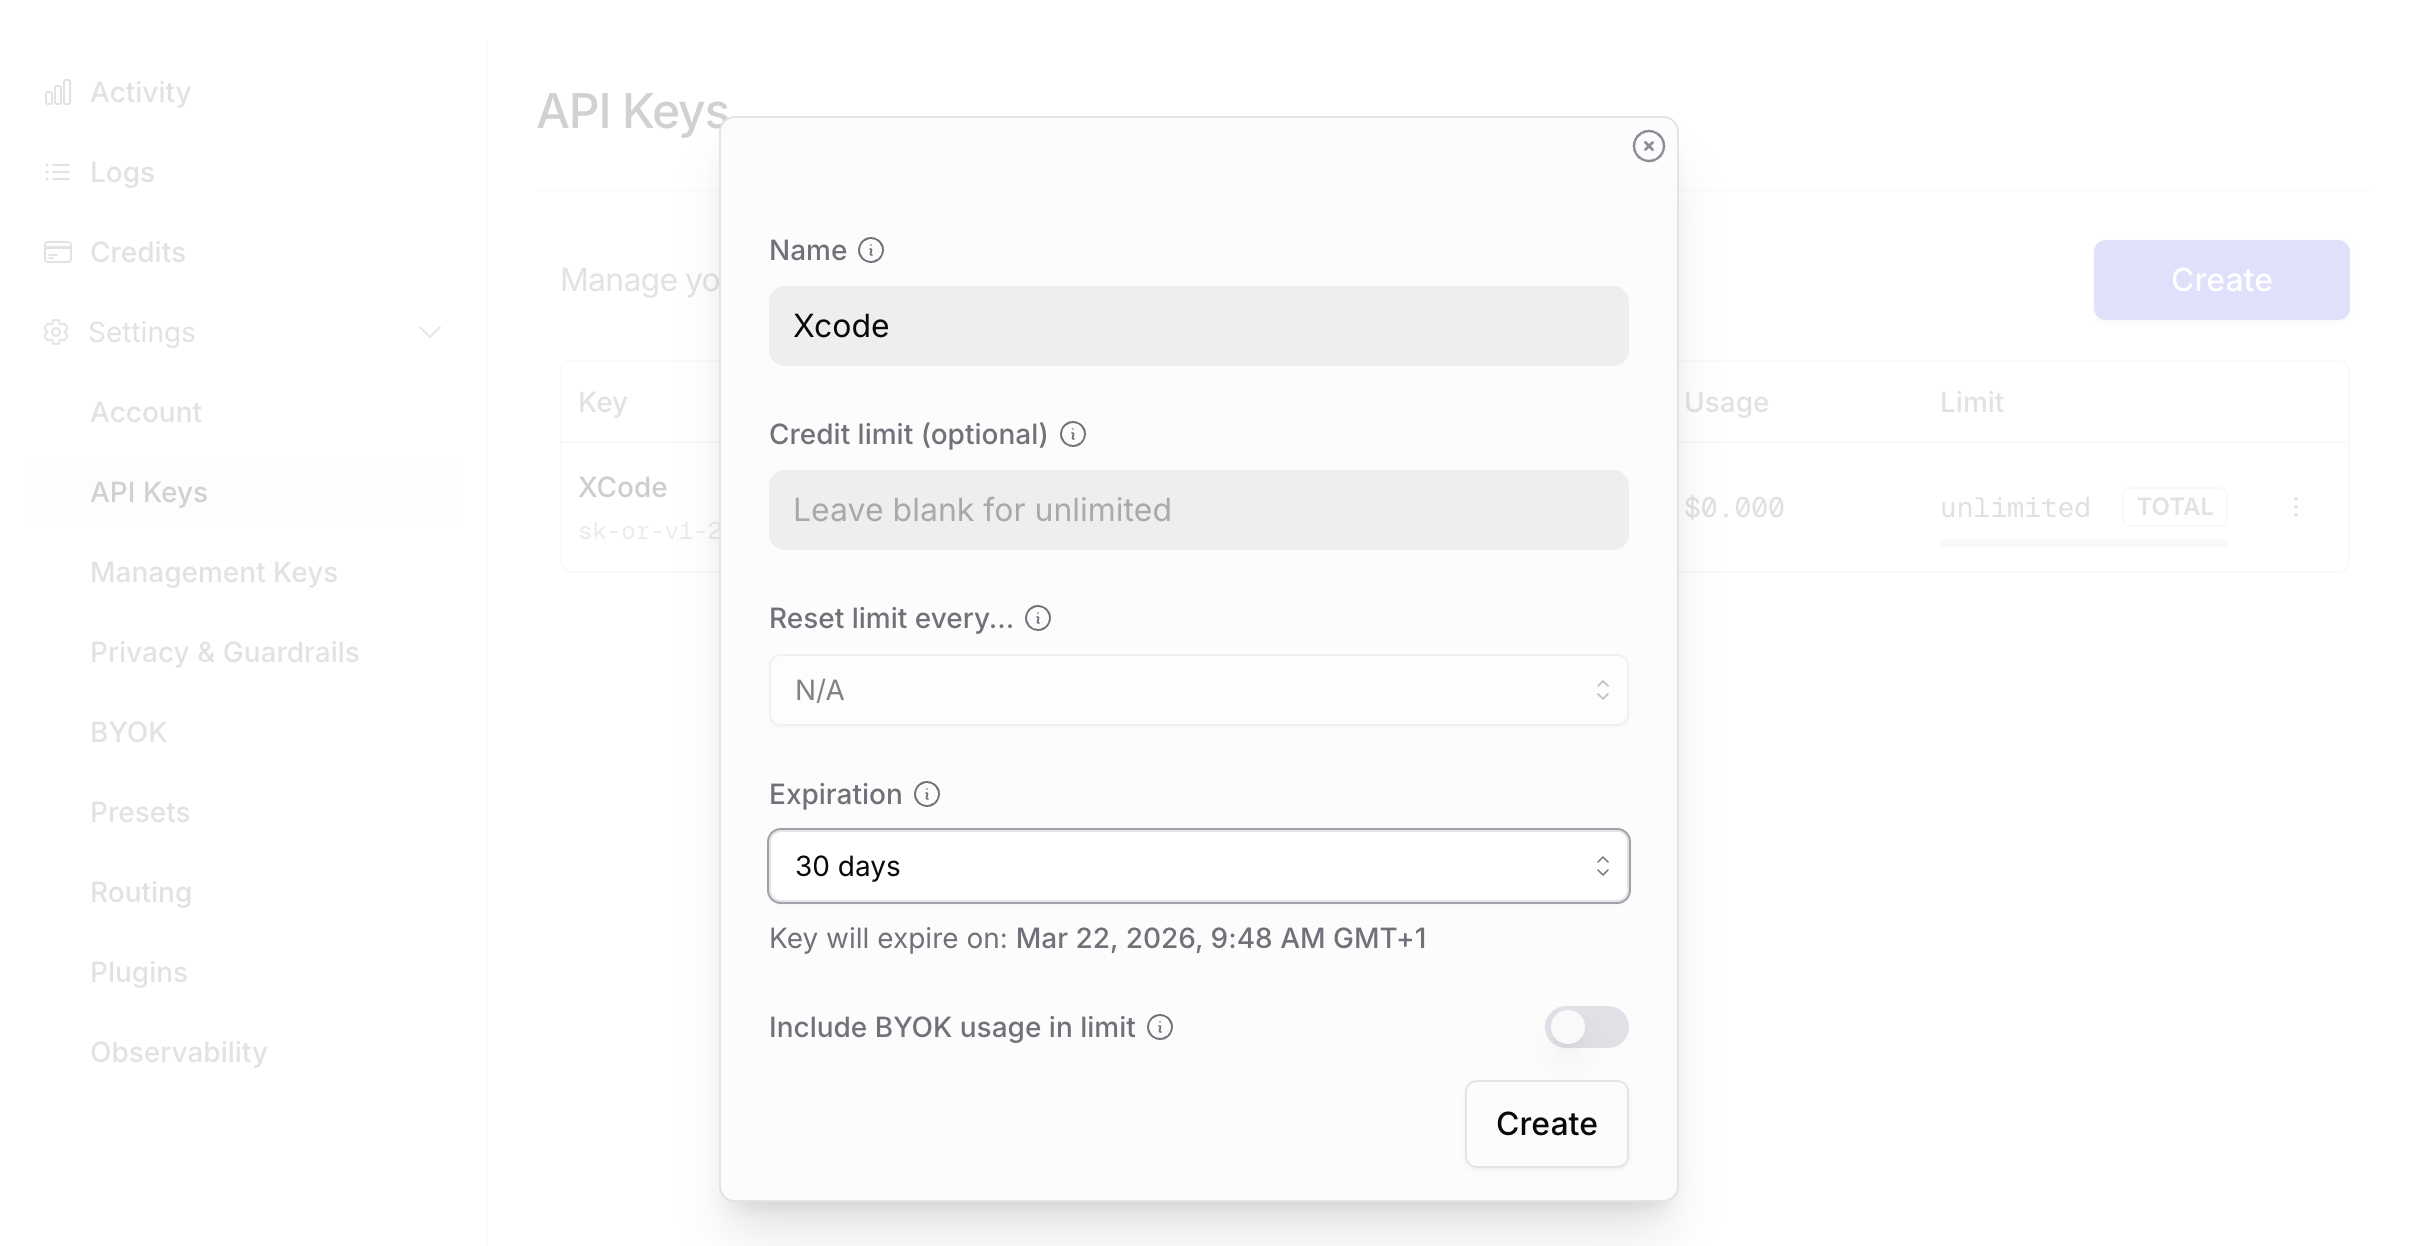Viewport: 2412px width, 1246px height.
Task: Open the Expiration dropdown showing 30 days
Action: tap(1197, 866)
